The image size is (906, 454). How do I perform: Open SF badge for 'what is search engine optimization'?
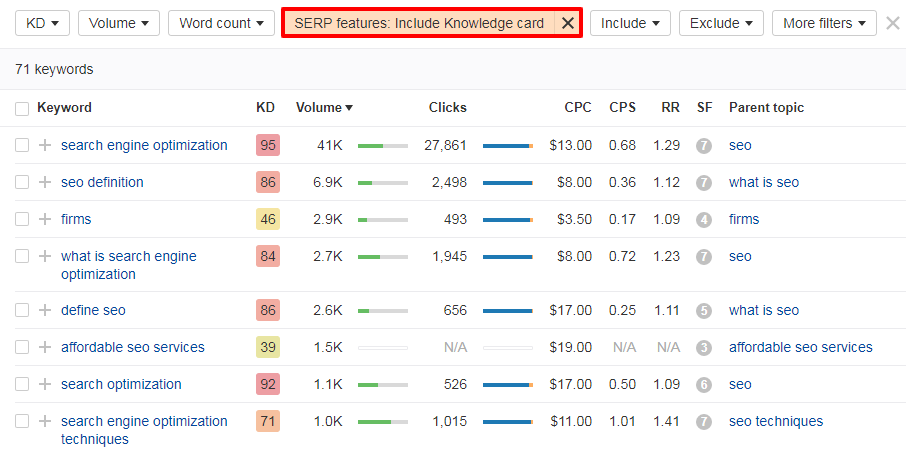(703, 256)
